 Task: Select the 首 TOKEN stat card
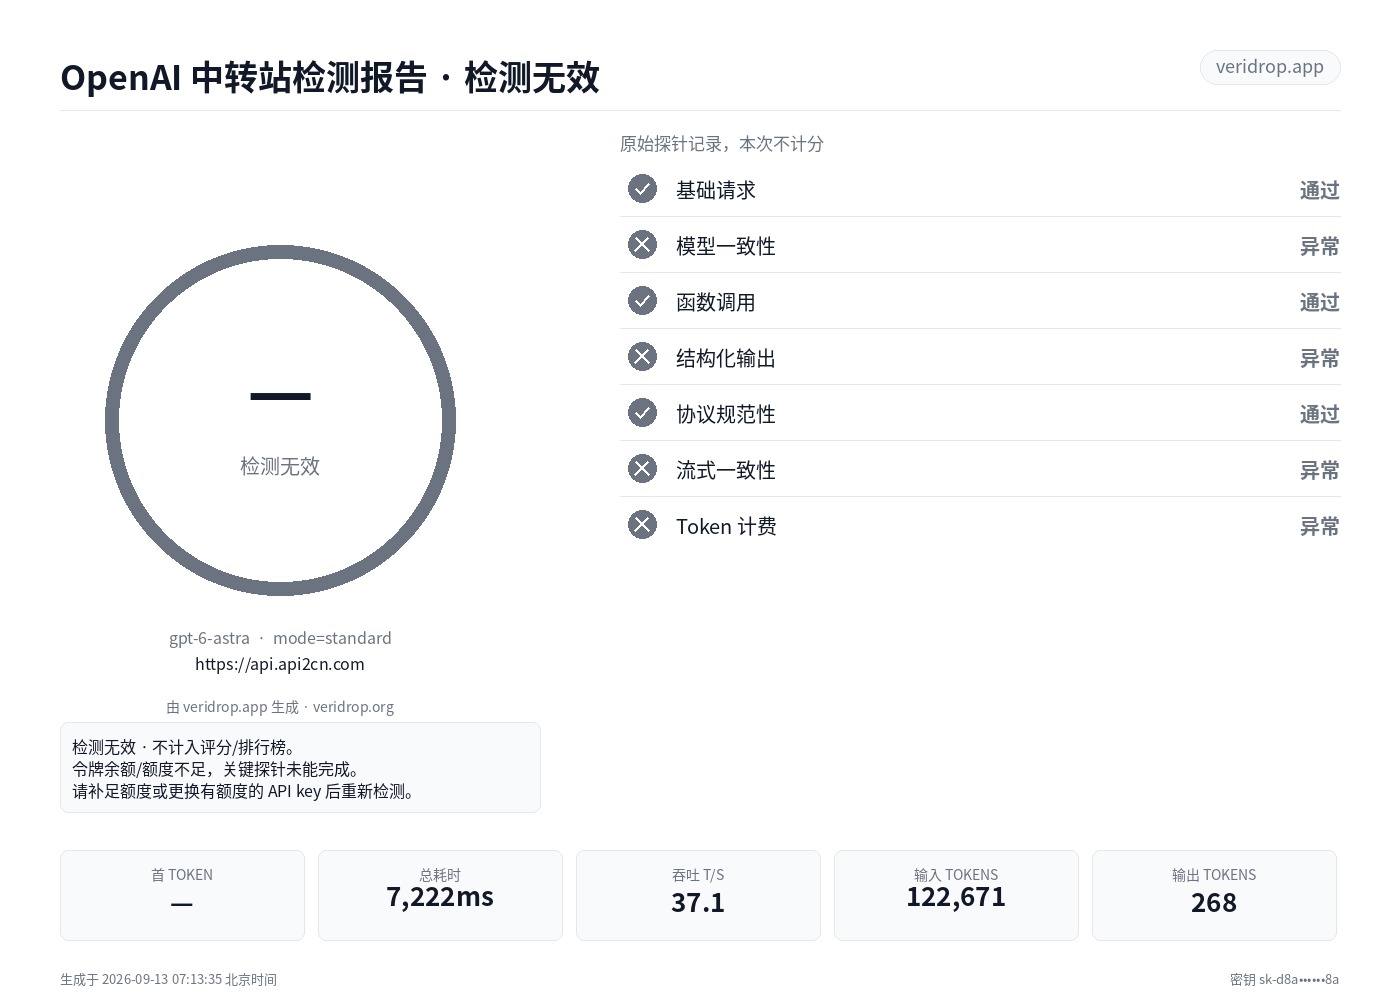[182, 895]
